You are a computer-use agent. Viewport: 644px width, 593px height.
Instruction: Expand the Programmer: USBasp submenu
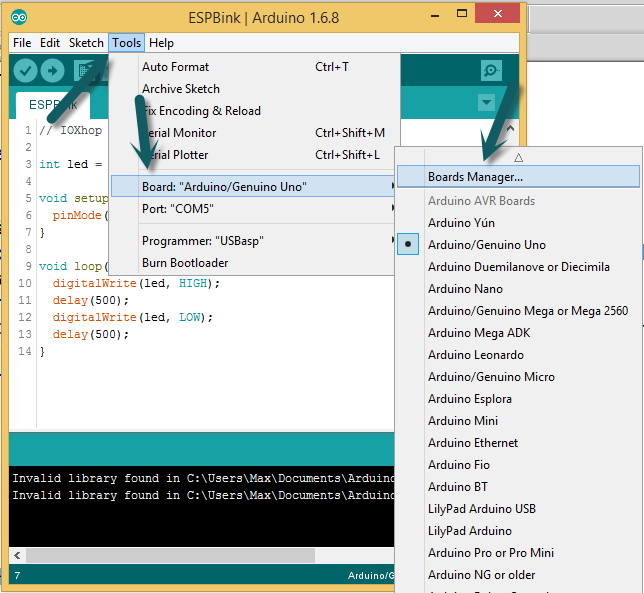click(x=253, y=241)
